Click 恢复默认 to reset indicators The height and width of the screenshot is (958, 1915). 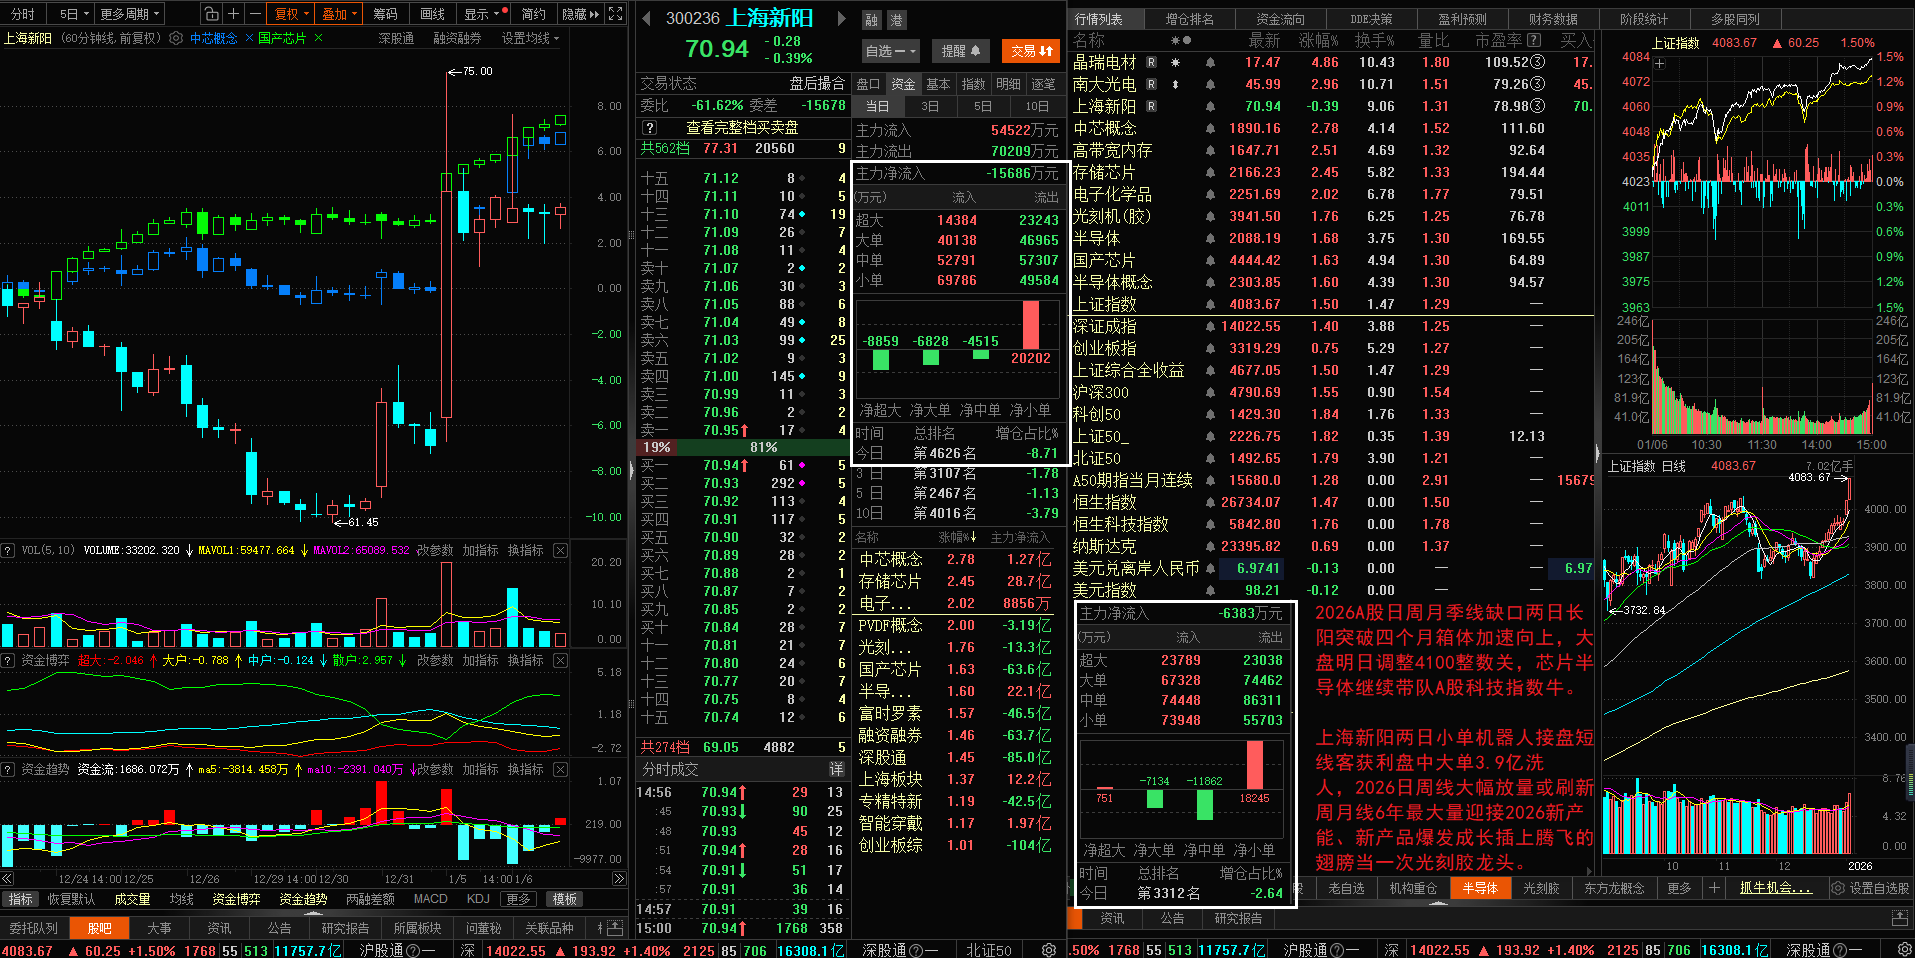tap(71, 899)
